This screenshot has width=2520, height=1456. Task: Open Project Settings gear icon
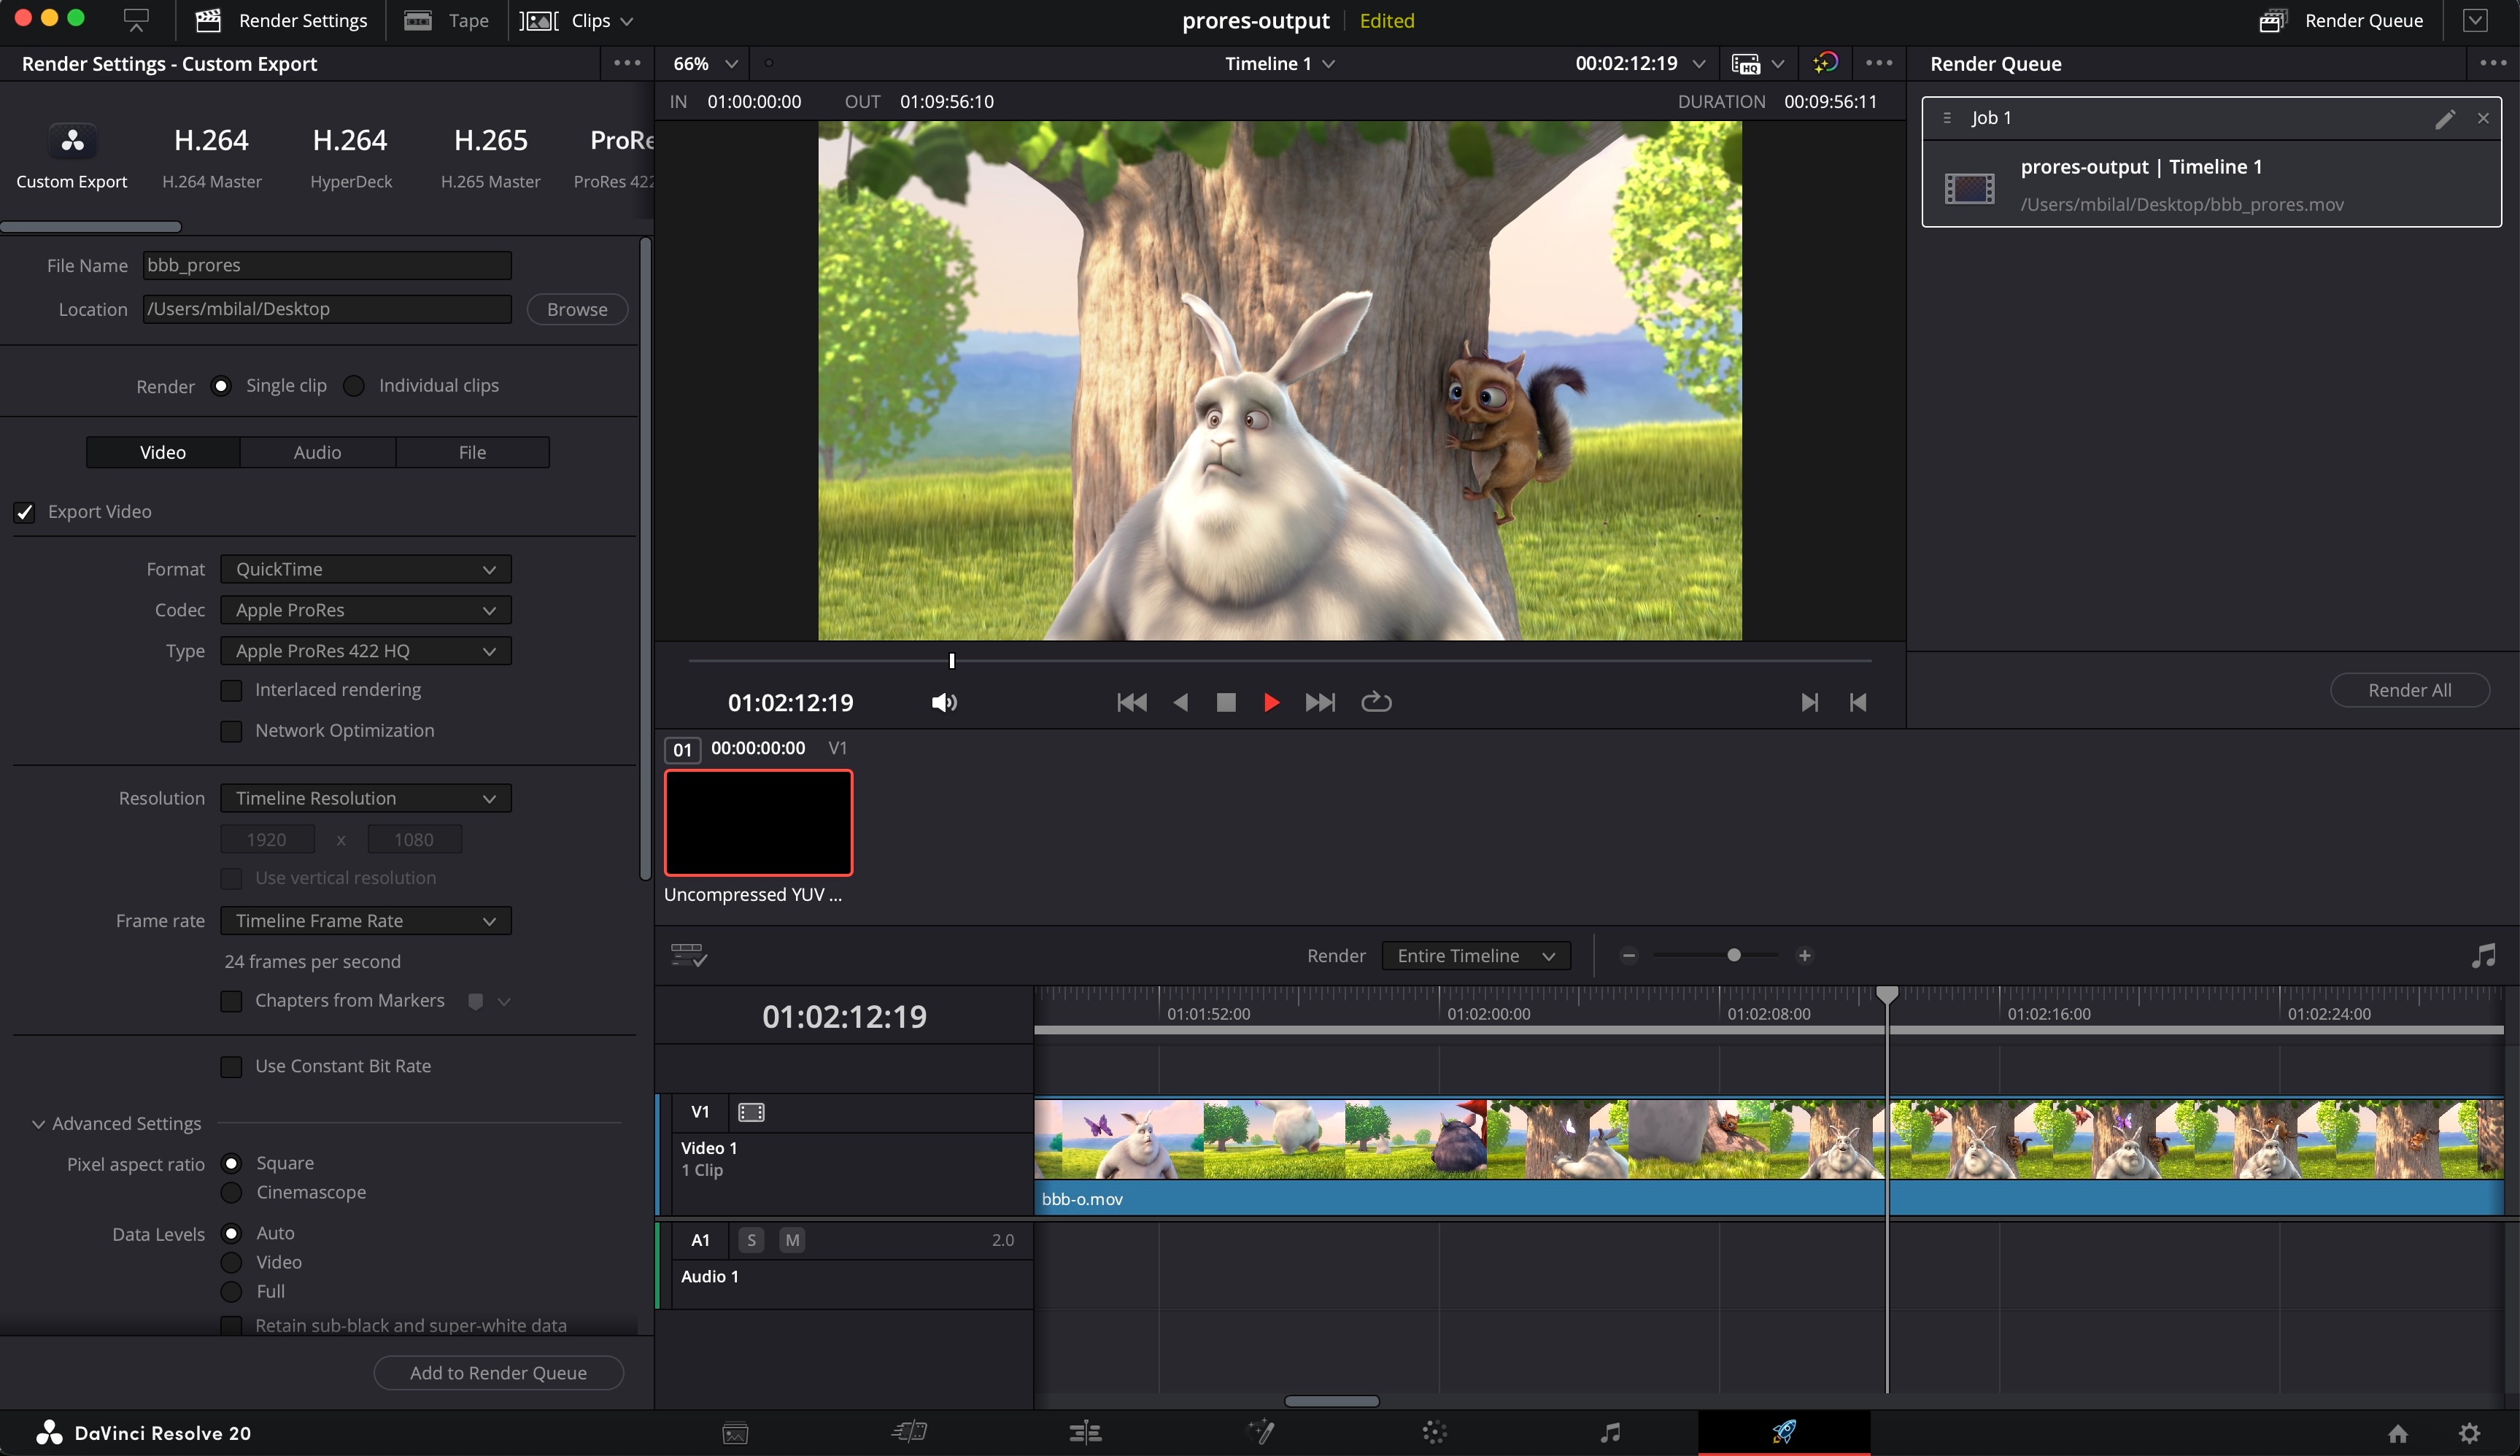2469,1434
